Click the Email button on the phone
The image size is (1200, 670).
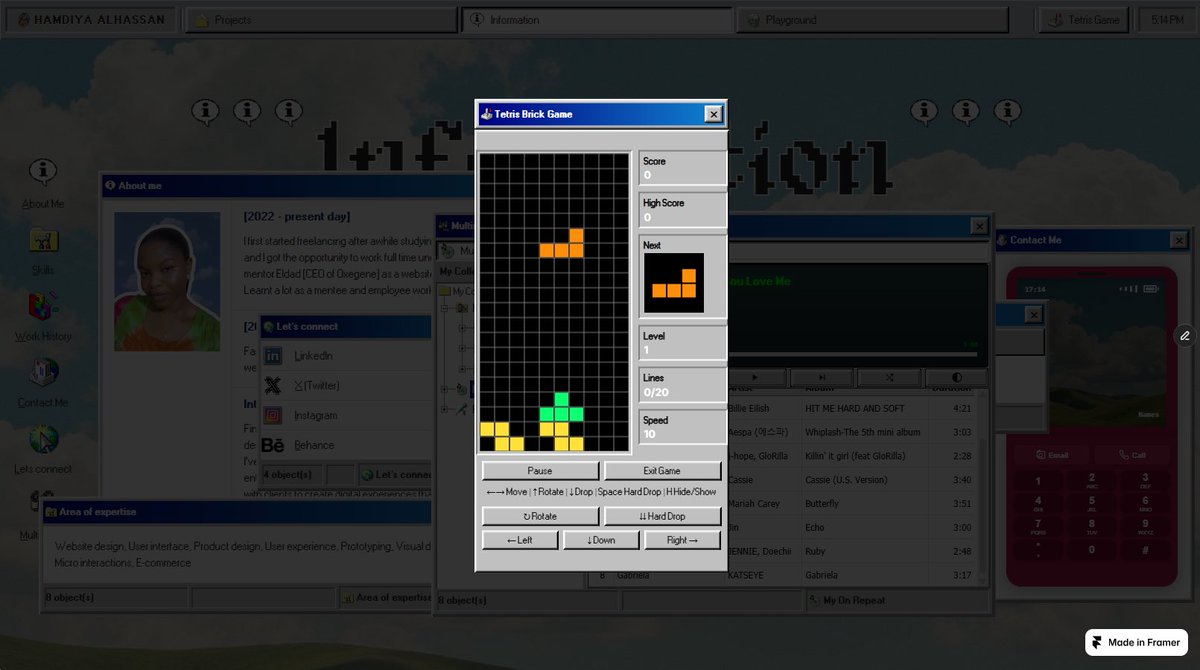point(1052,455)
